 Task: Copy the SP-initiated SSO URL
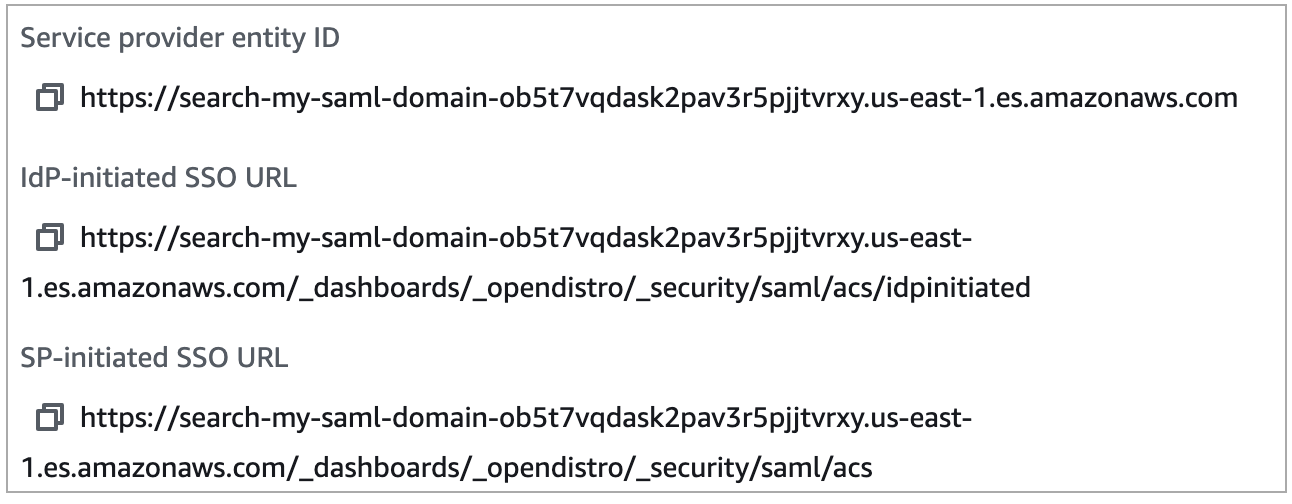(50, 416)
